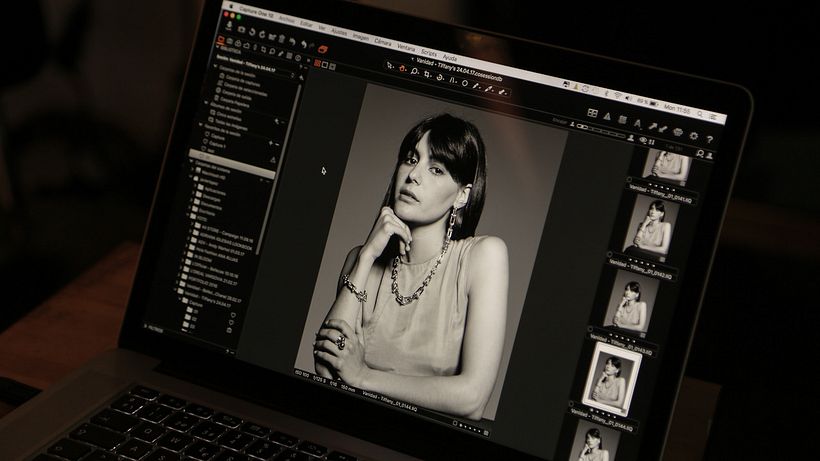Click the magnifier search icon above thumbnails

point(700,153)
